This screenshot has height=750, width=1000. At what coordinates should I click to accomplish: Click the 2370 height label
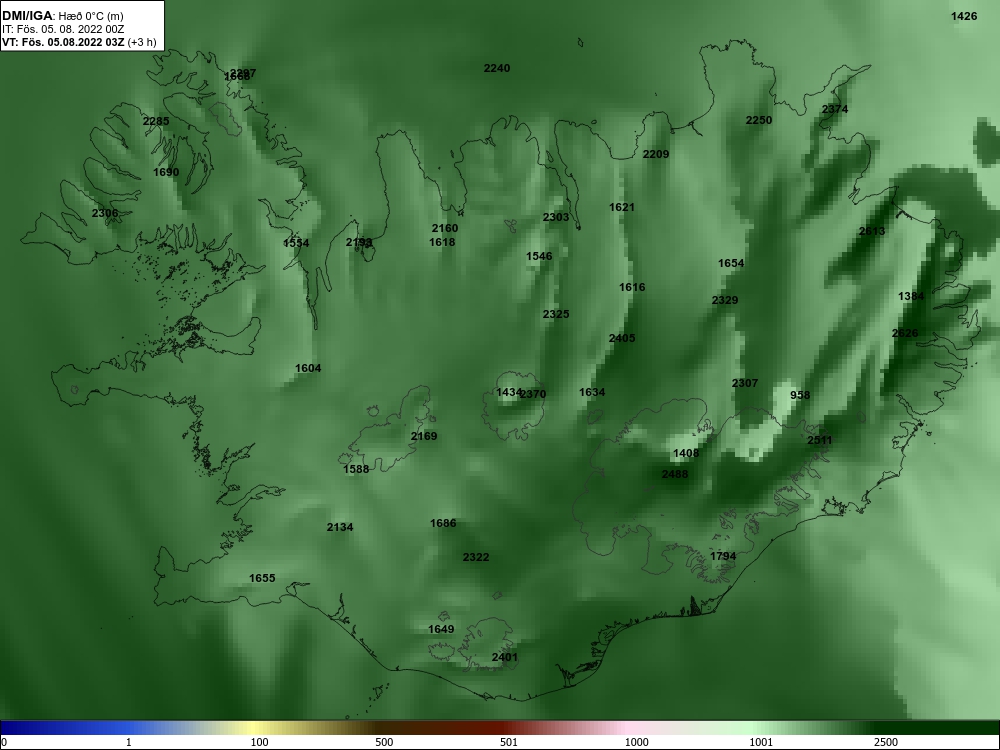coord(534,394)
